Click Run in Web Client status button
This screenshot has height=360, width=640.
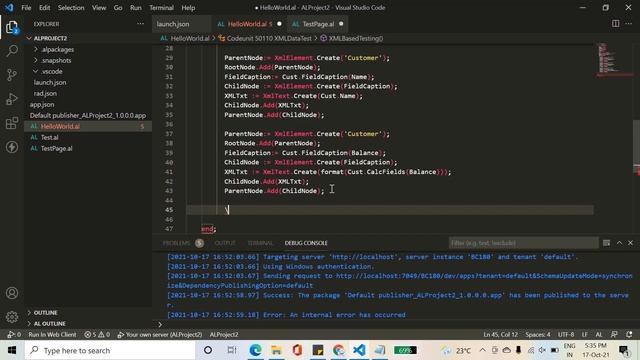click(x=52, y=334)
